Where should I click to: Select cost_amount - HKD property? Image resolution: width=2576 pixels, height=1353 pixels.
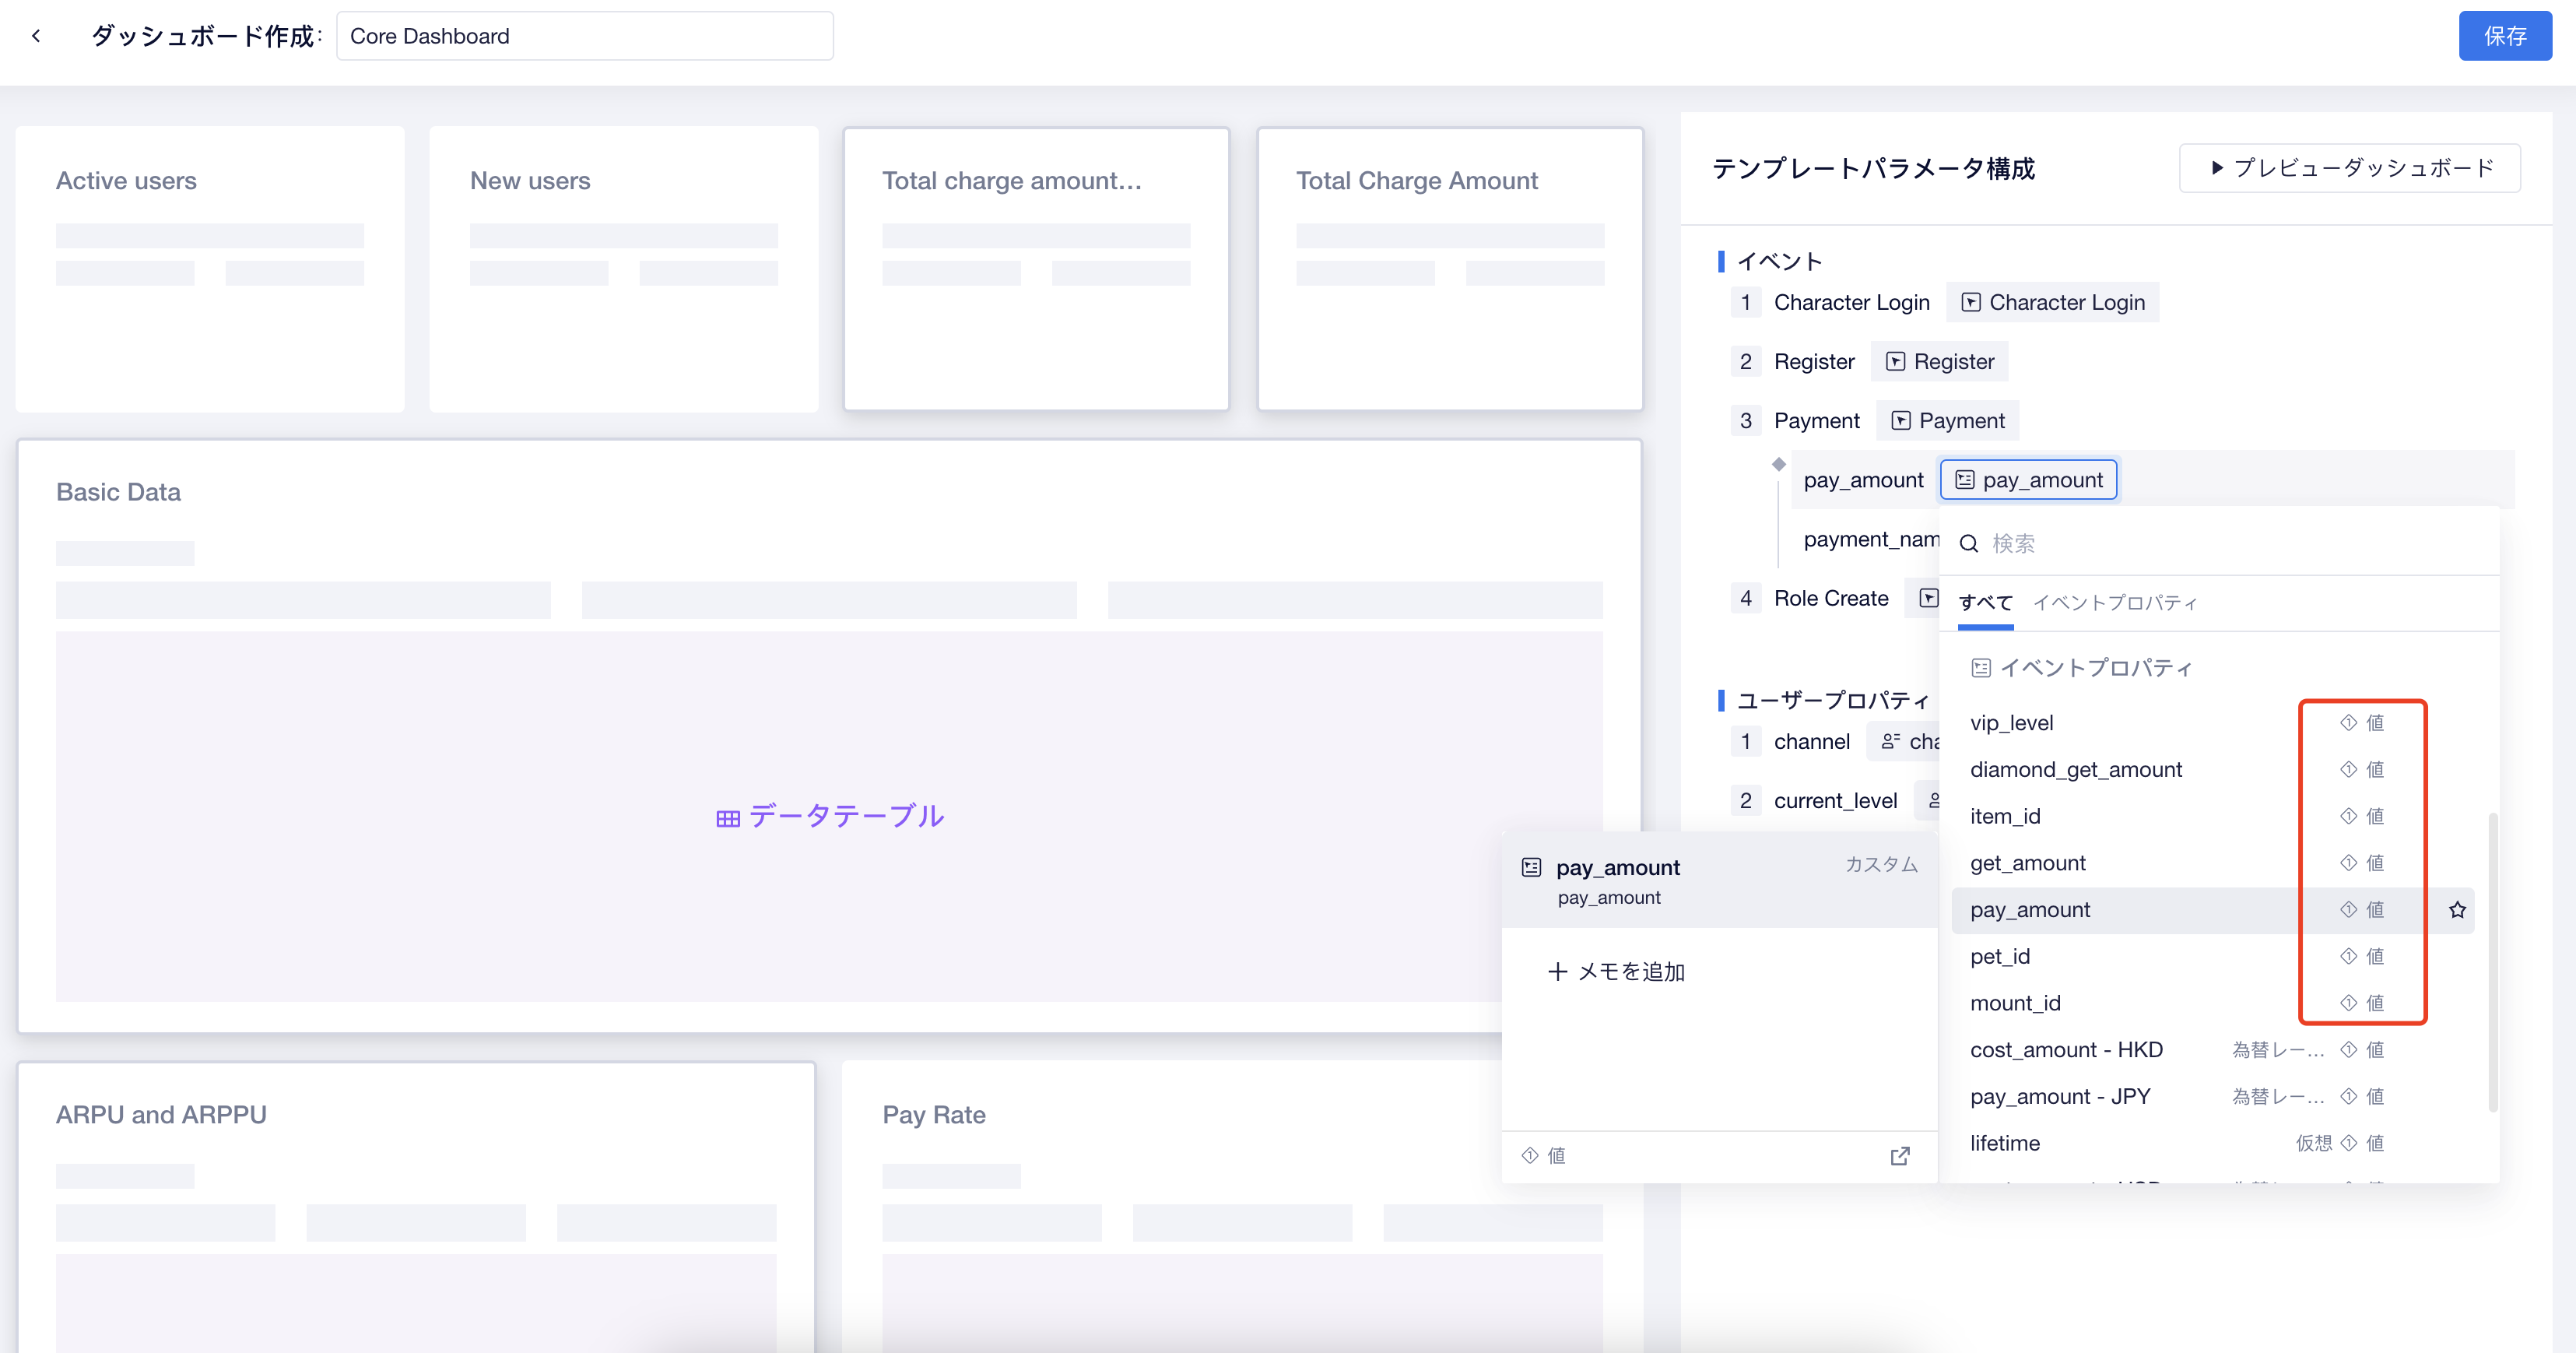(x=2212, y=1050)
